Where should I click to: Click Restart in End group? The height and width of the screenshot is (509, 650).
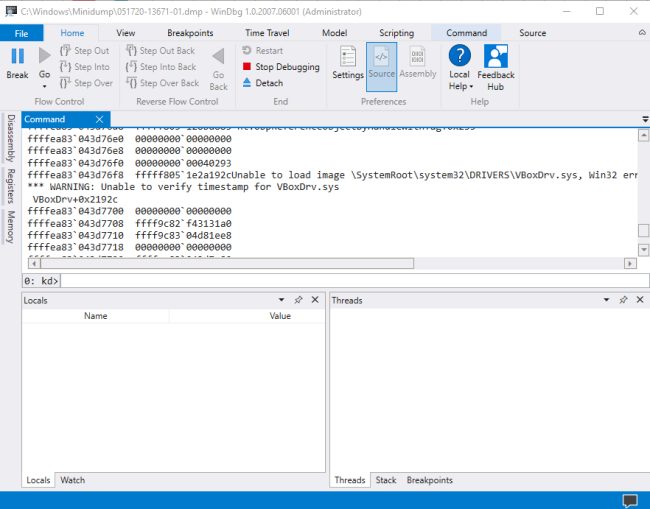click(262, 51)
